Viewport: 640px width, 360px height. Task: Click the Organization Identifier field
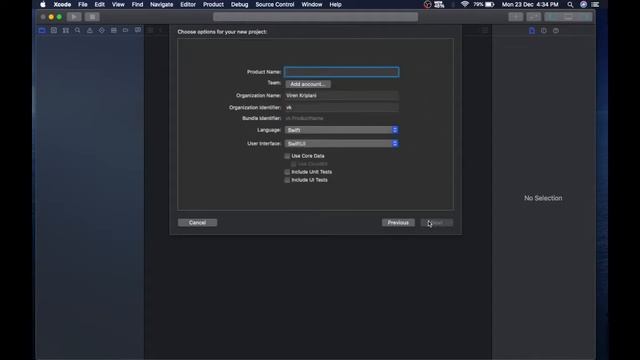pyautogui.click(x=342, y=107)
